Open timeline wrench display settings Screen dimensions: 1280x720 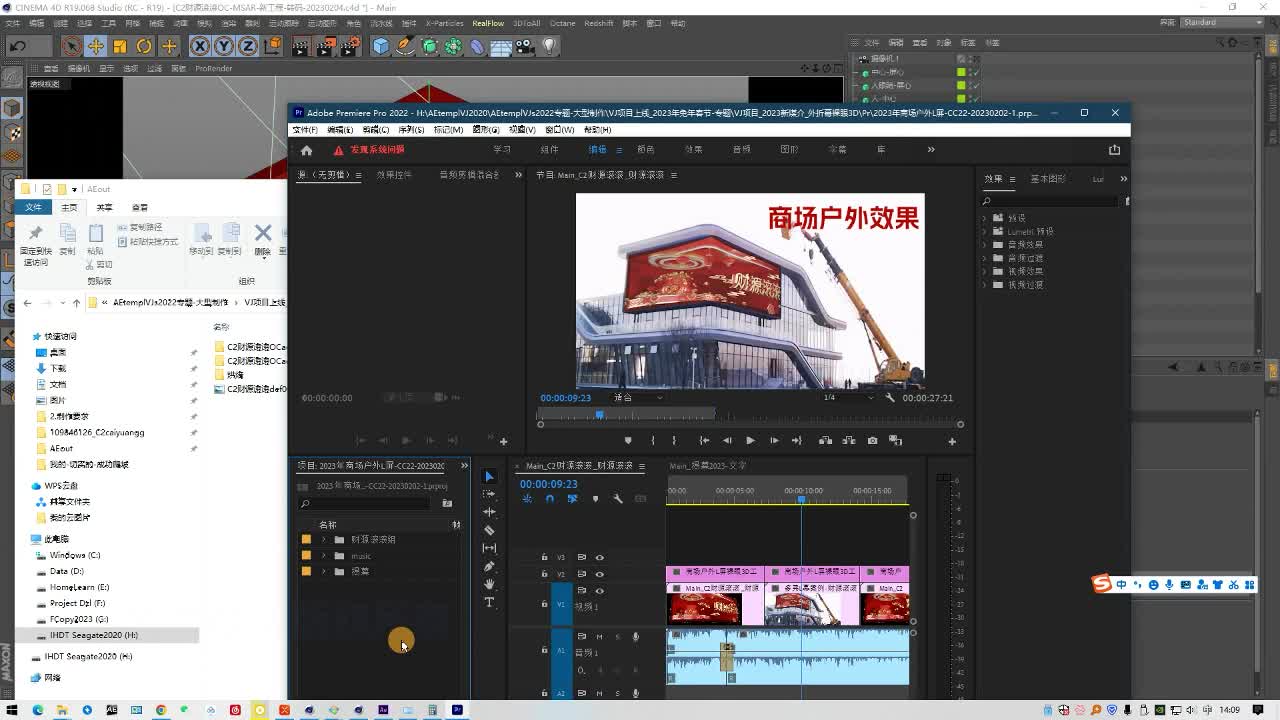[x=618, y=499]
